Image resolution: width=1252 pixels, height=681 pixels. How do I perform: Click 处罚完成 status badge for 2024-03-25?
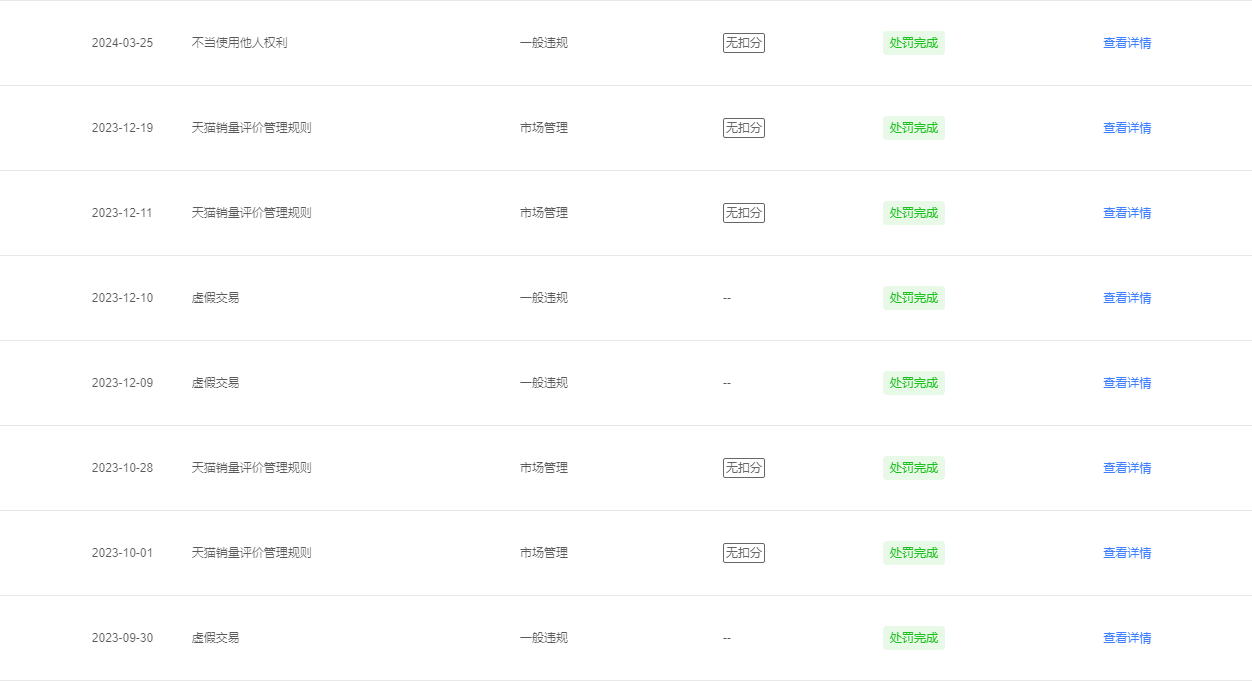coord(914,43)
